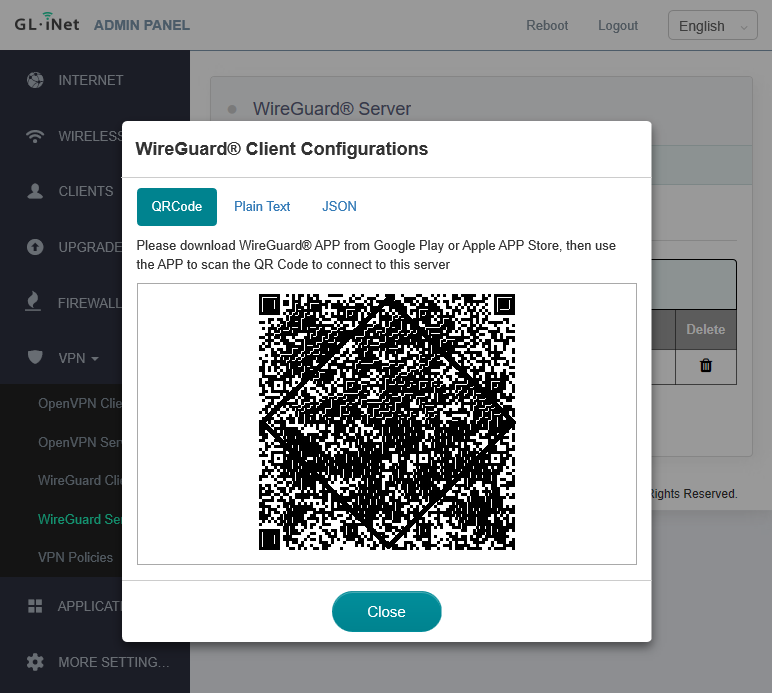
Task: Click the Applications grid icon
Action: (35, 606)
